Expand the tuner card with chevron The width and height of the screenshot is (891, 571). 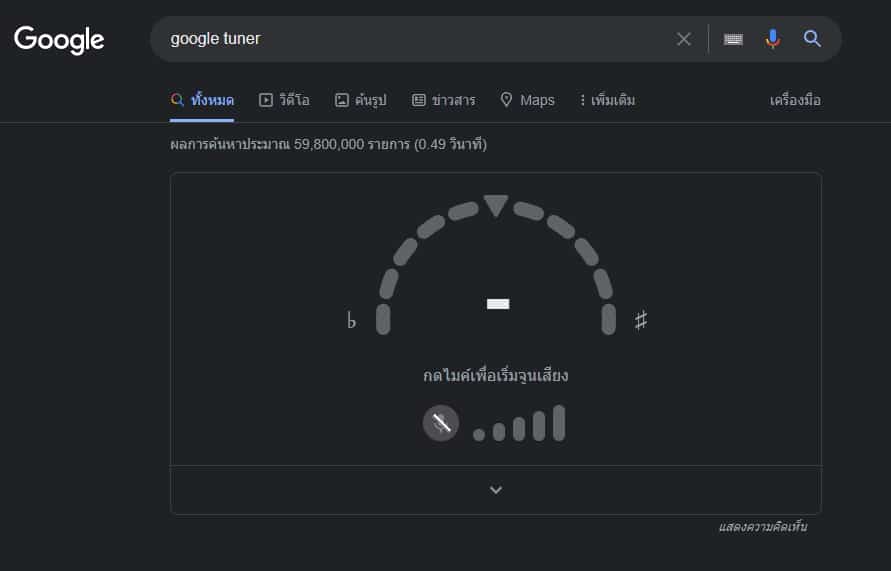[496, 490]
